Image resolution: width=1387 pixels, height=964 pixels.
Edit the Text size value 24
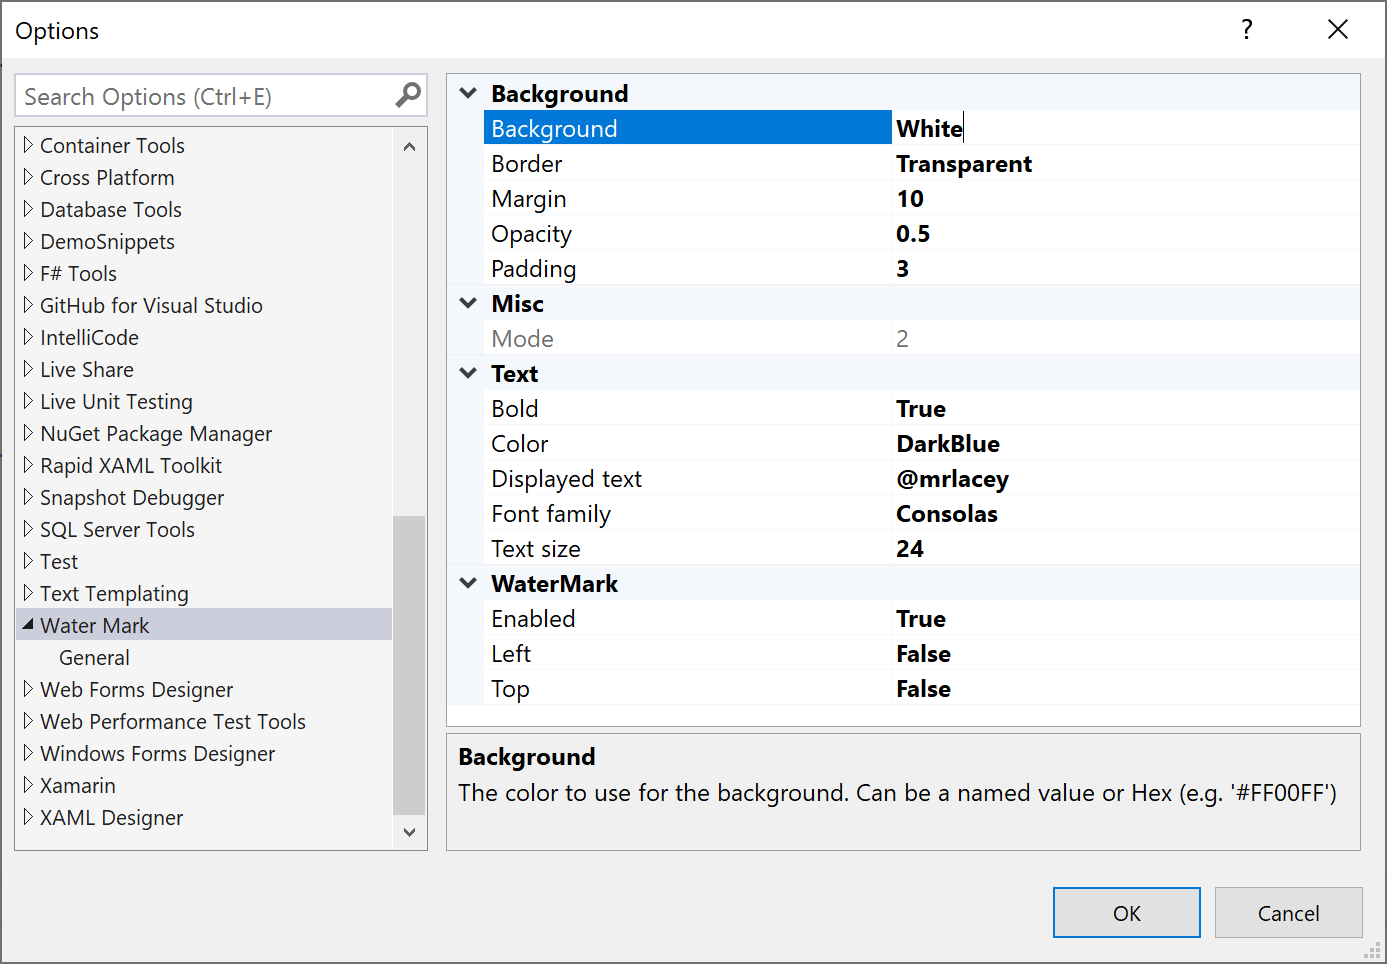tap(1125, 548)
